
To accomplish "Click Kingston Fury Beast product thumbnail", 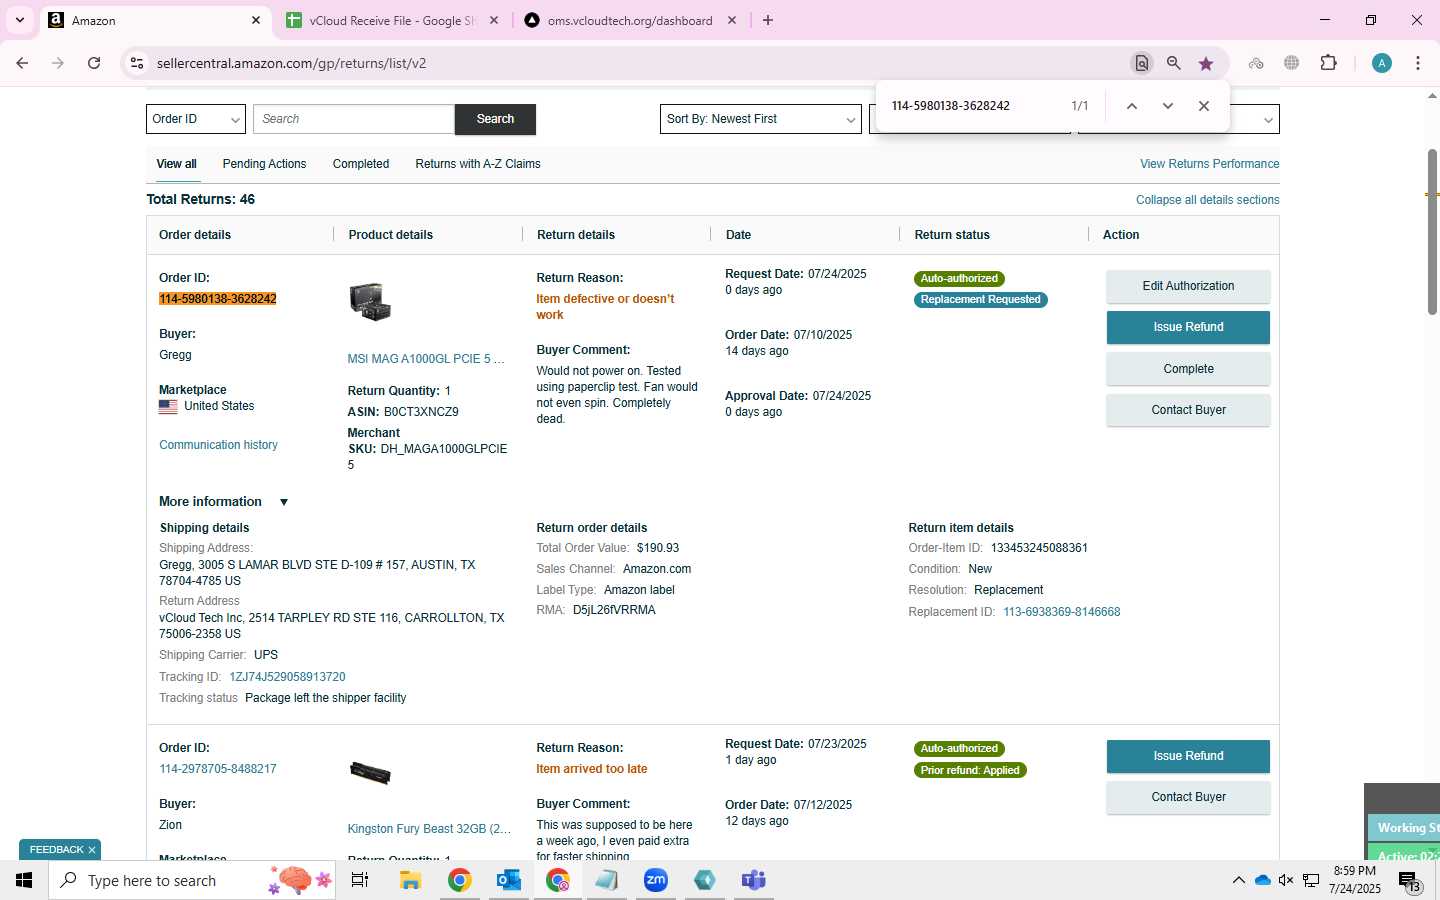I will [x=370, y=772].
